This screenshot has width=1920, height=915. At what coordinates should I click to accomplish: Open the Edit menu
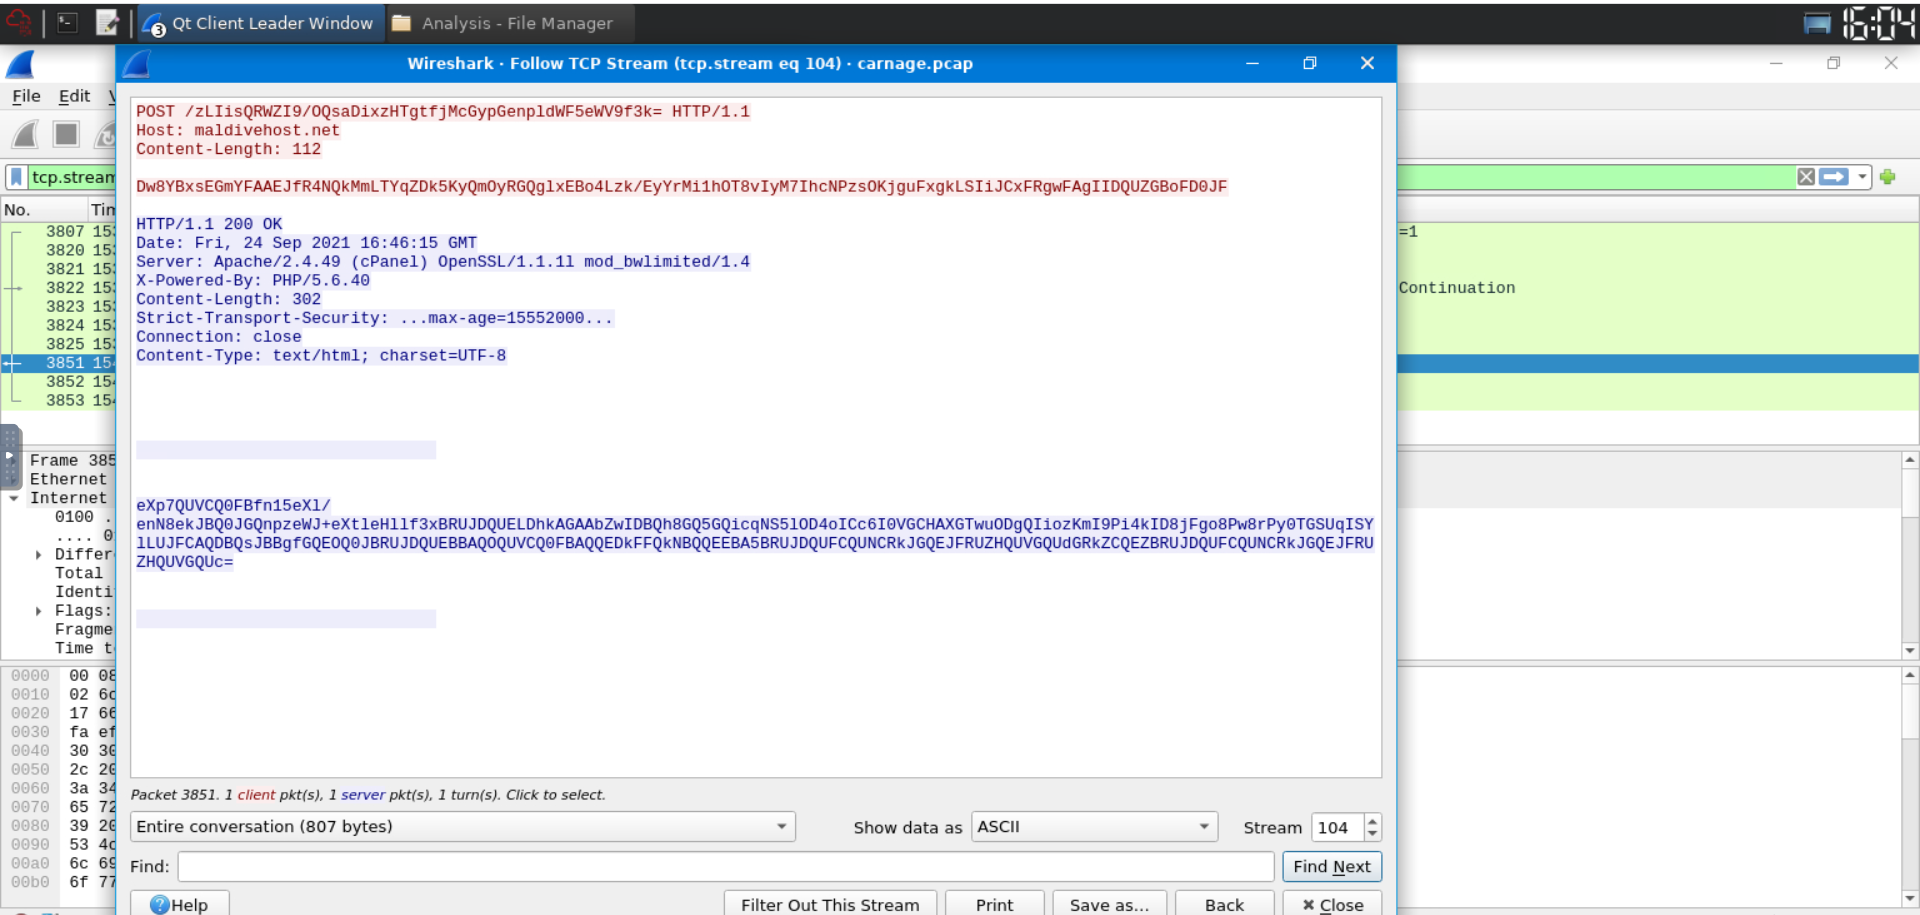pyautogui.click(x=74, y=96)
